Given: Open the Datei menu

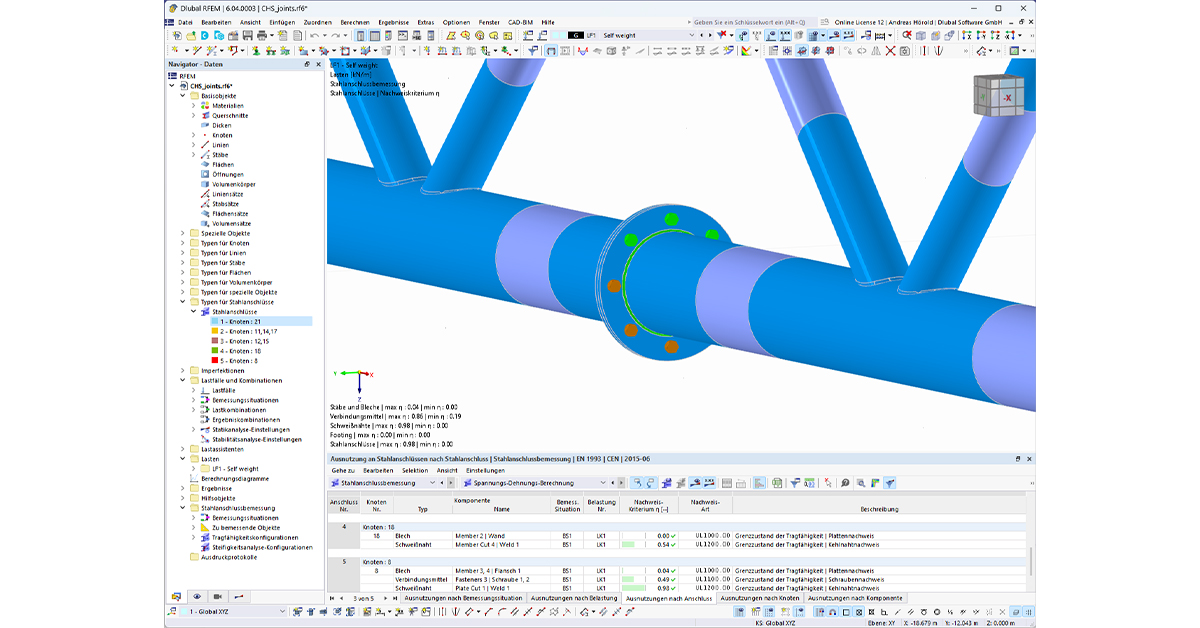Looking at the screenshot, I should pos(185,21).
